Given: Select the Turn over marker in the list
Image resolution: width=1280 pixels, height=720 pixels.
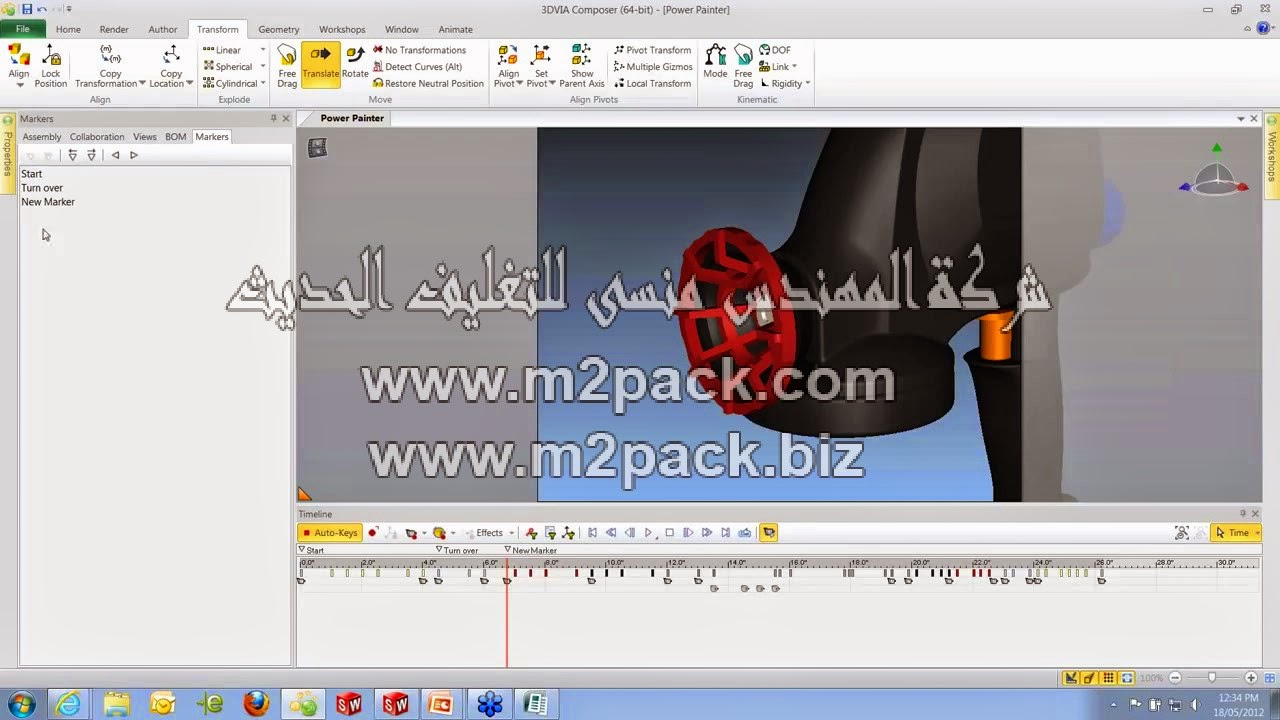Looking at the screenshot, I should (42, 188).
